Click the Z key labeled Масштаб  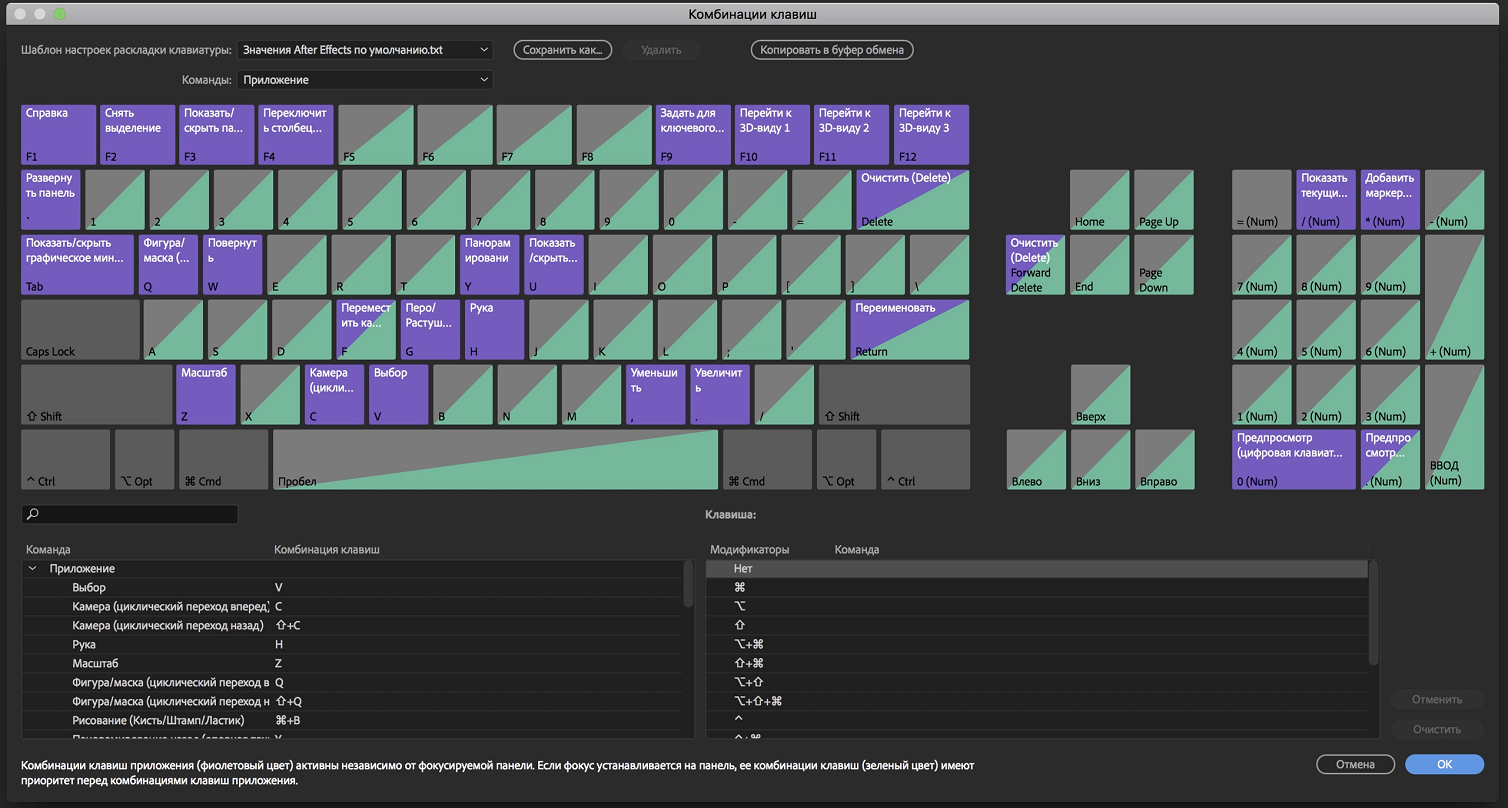pyautogui.click(x=206, y=395)
